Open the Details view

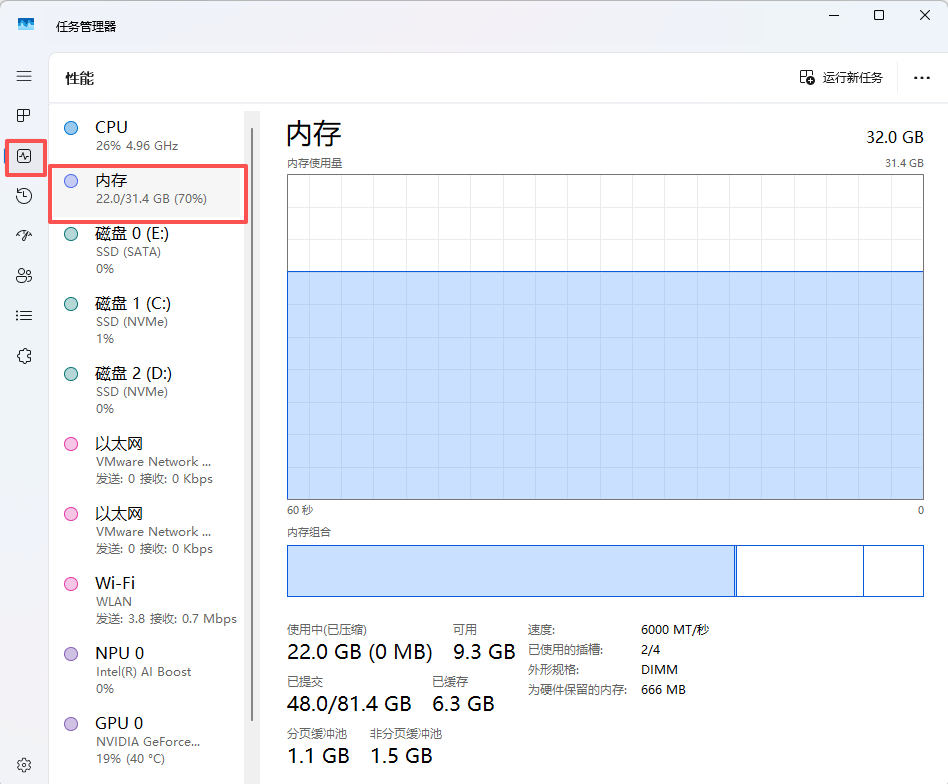[23, 315]
